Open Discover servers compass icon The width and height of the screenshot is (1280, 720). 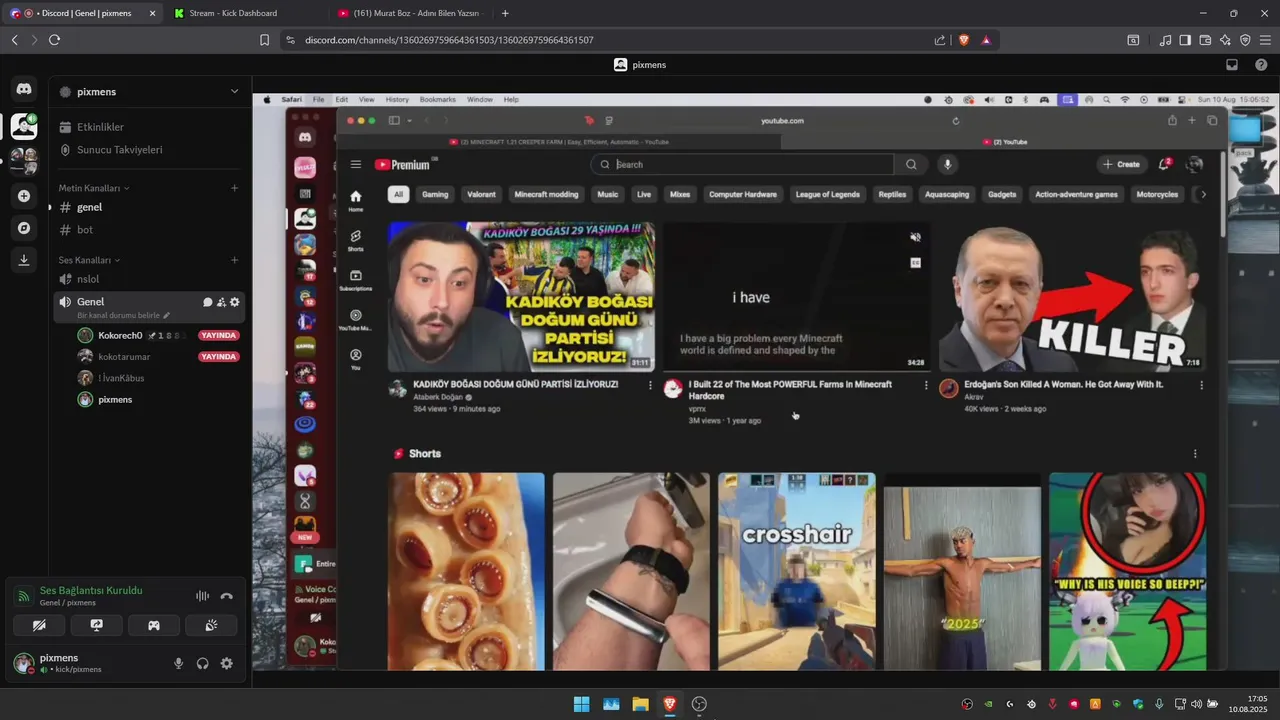click(x=24, y=228)
